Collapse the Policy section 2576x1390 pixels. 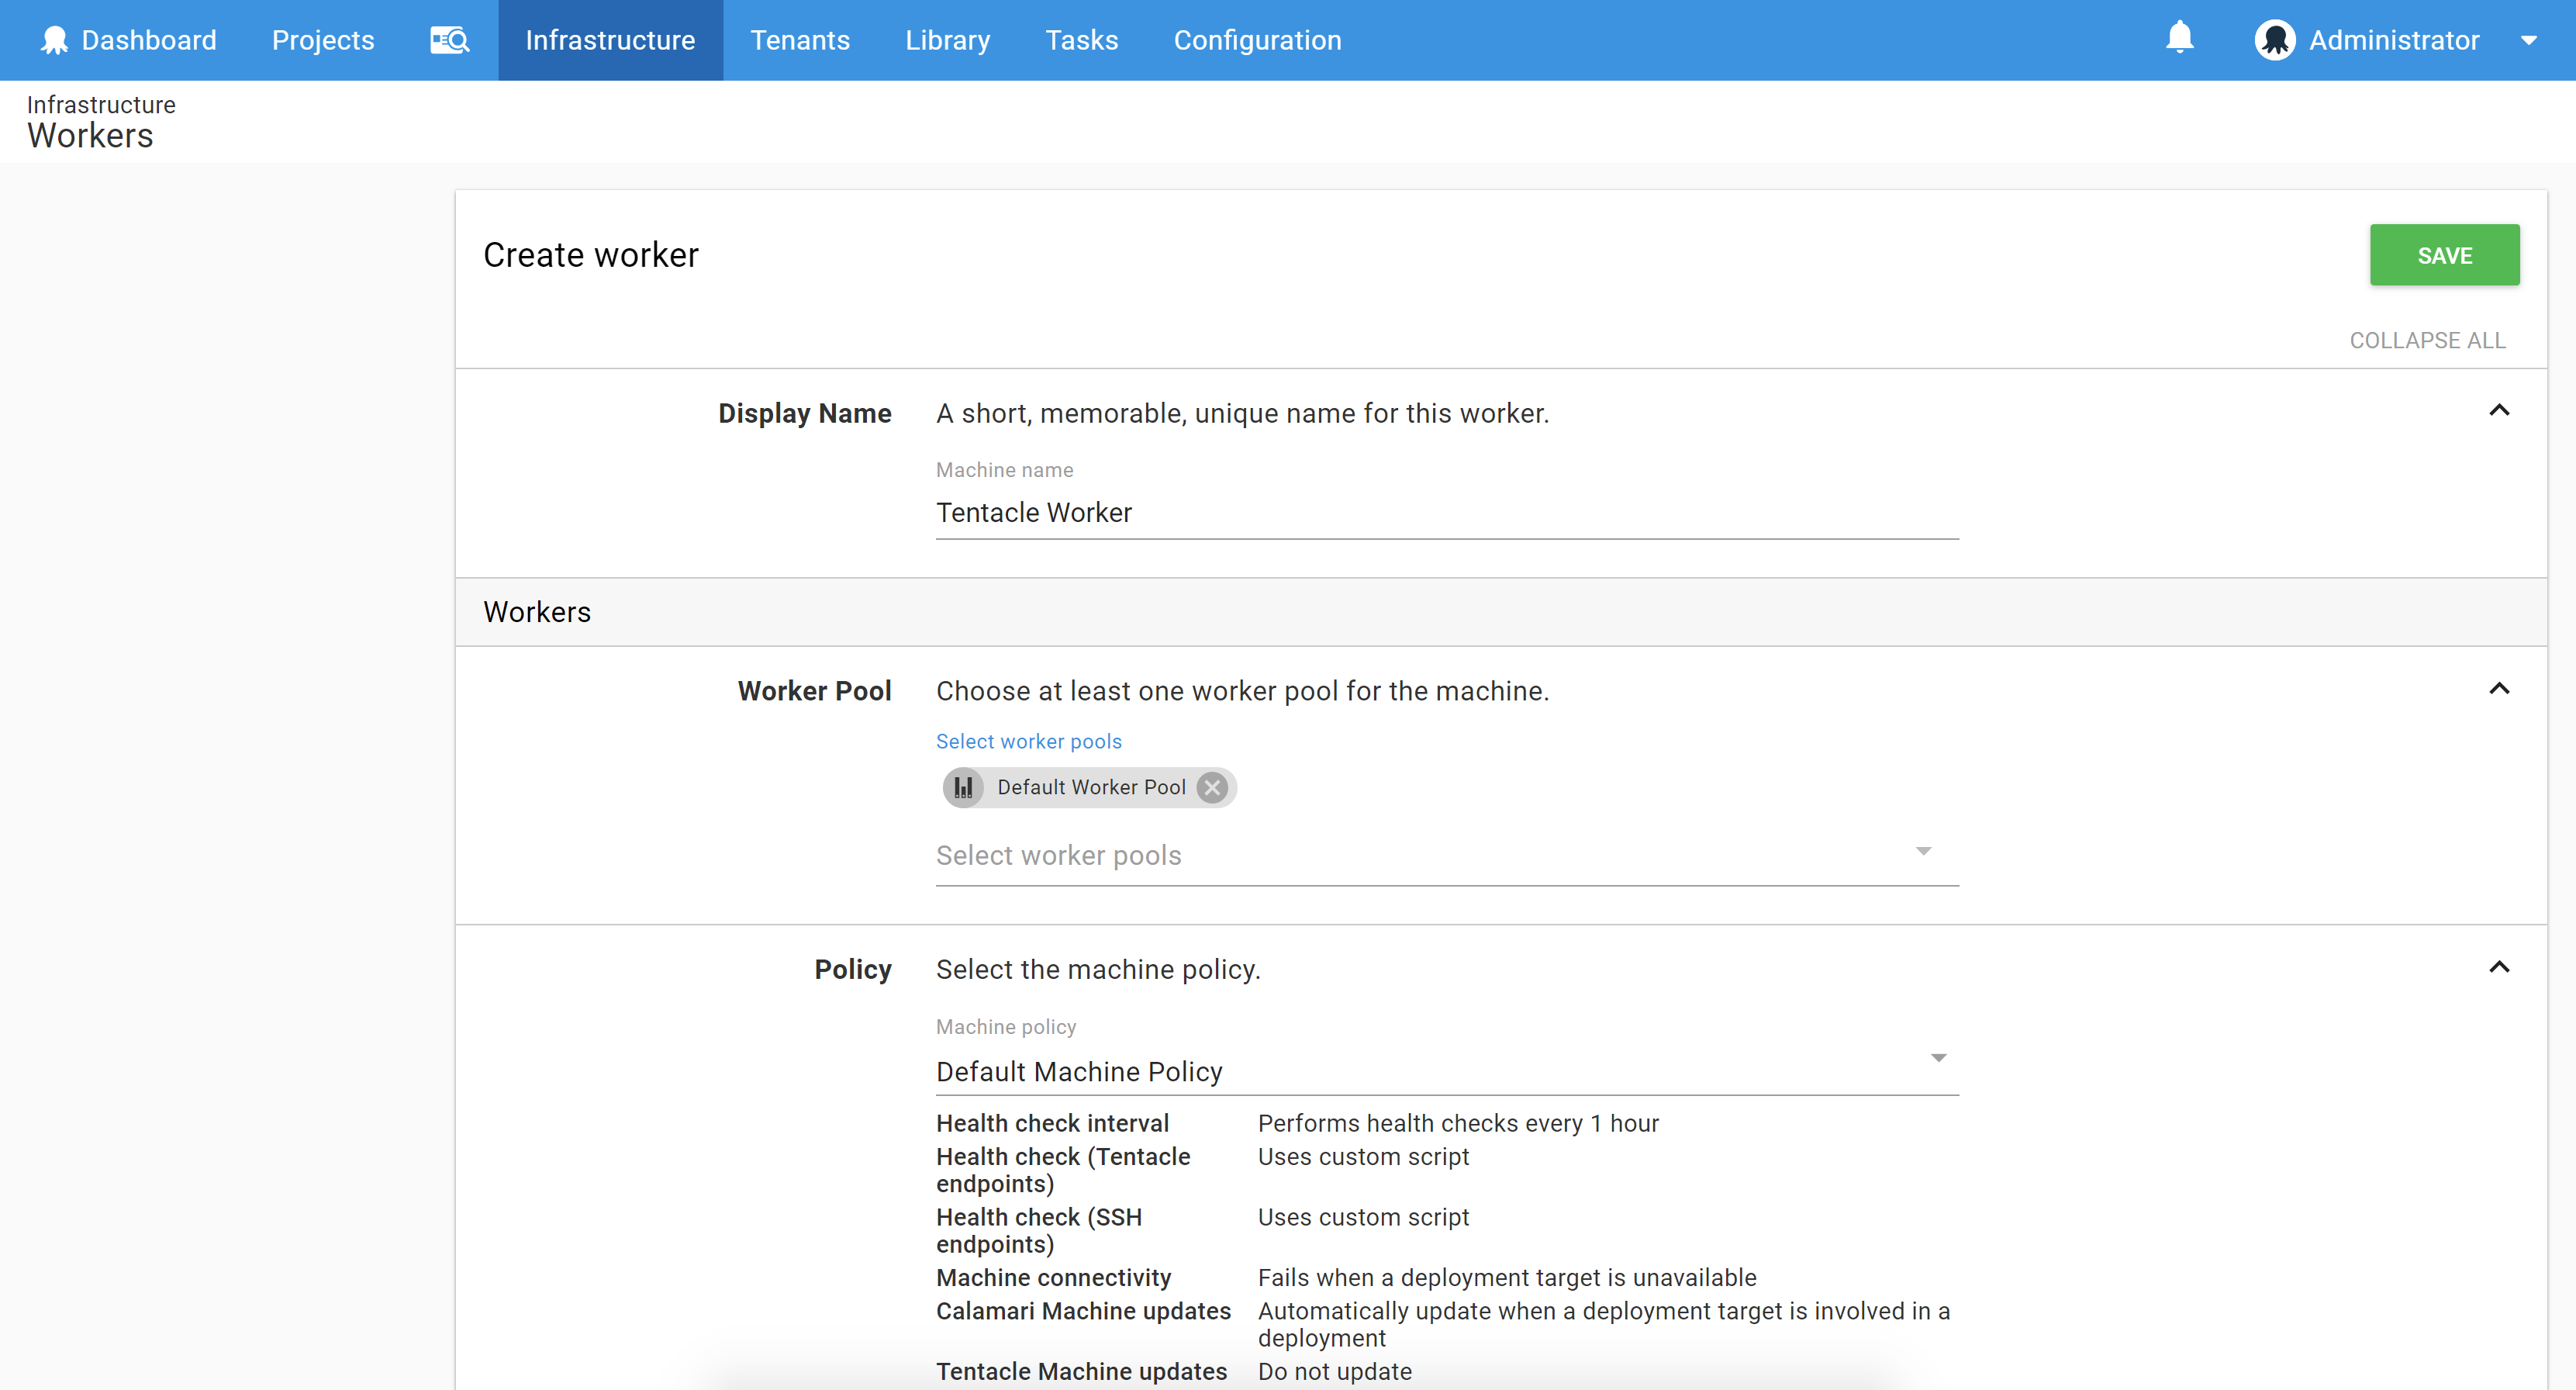click(x=2500, y=966)
